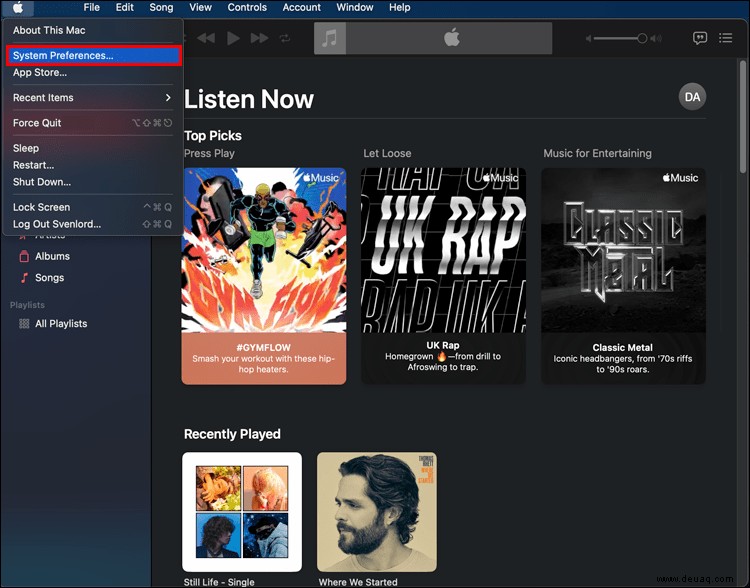750x588 pixels.
Task: Choose Shut Down from Apple menu
Action: pos(93,182)
